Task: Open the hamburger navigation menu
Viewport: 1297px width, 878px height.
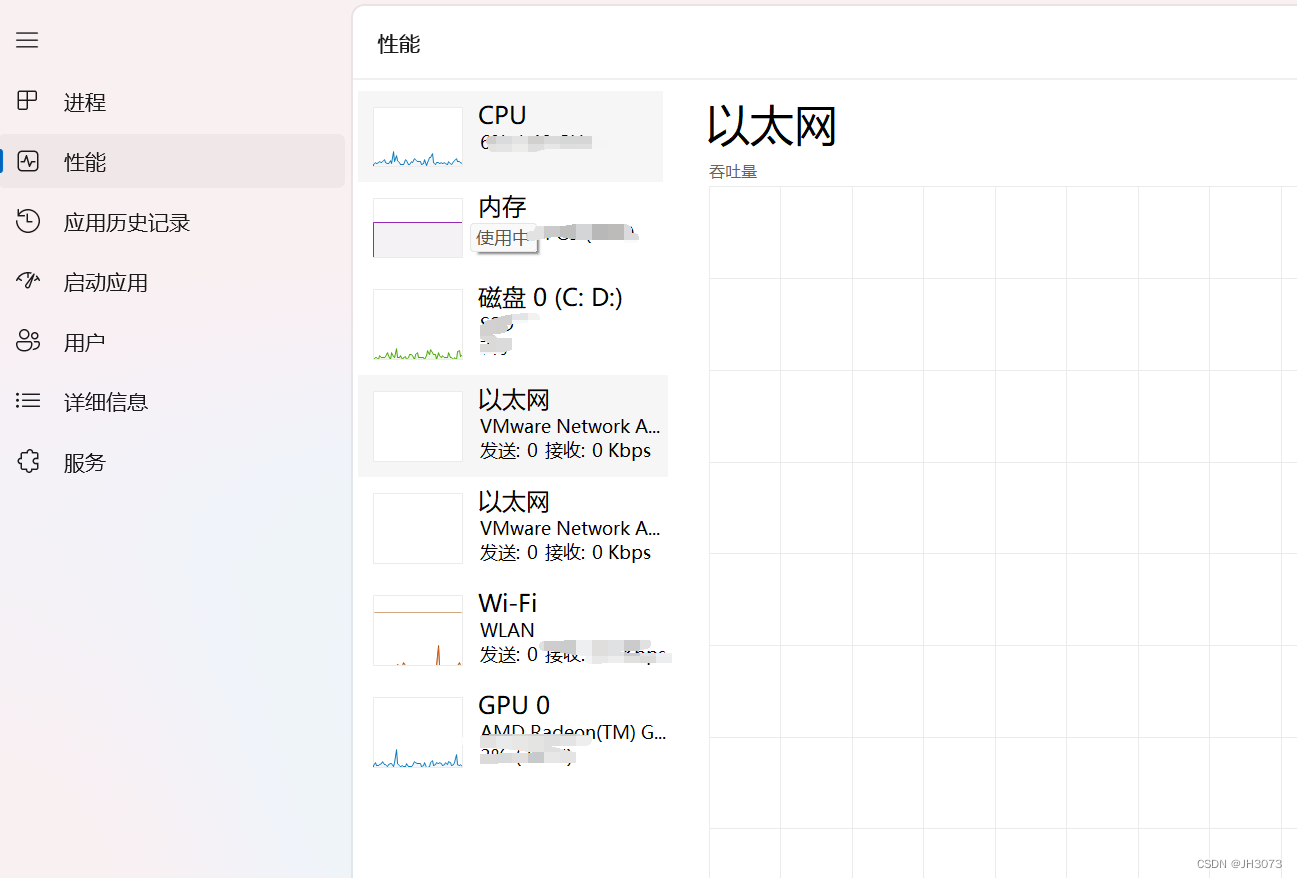Action: click(x=27, y=40)
